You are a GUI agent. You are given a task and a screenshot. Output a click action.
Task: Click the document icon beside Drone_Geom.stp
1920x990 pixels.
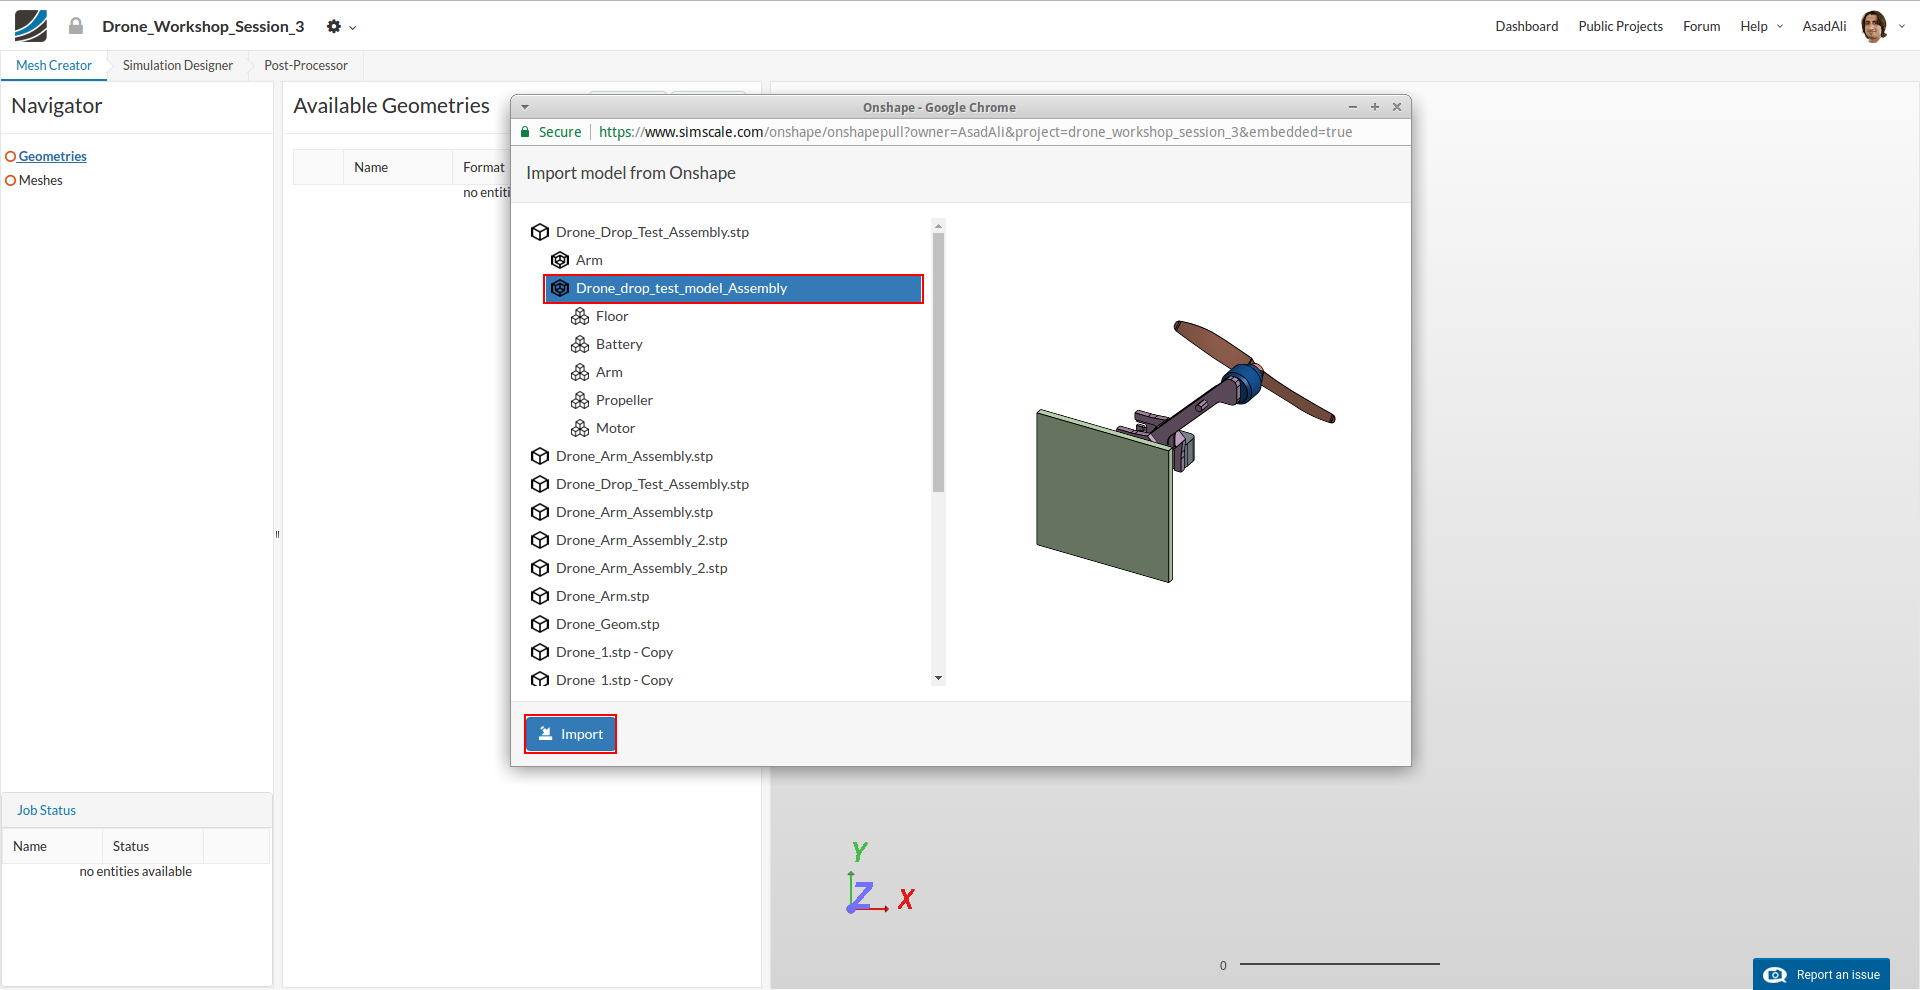(x=540, y=625)
